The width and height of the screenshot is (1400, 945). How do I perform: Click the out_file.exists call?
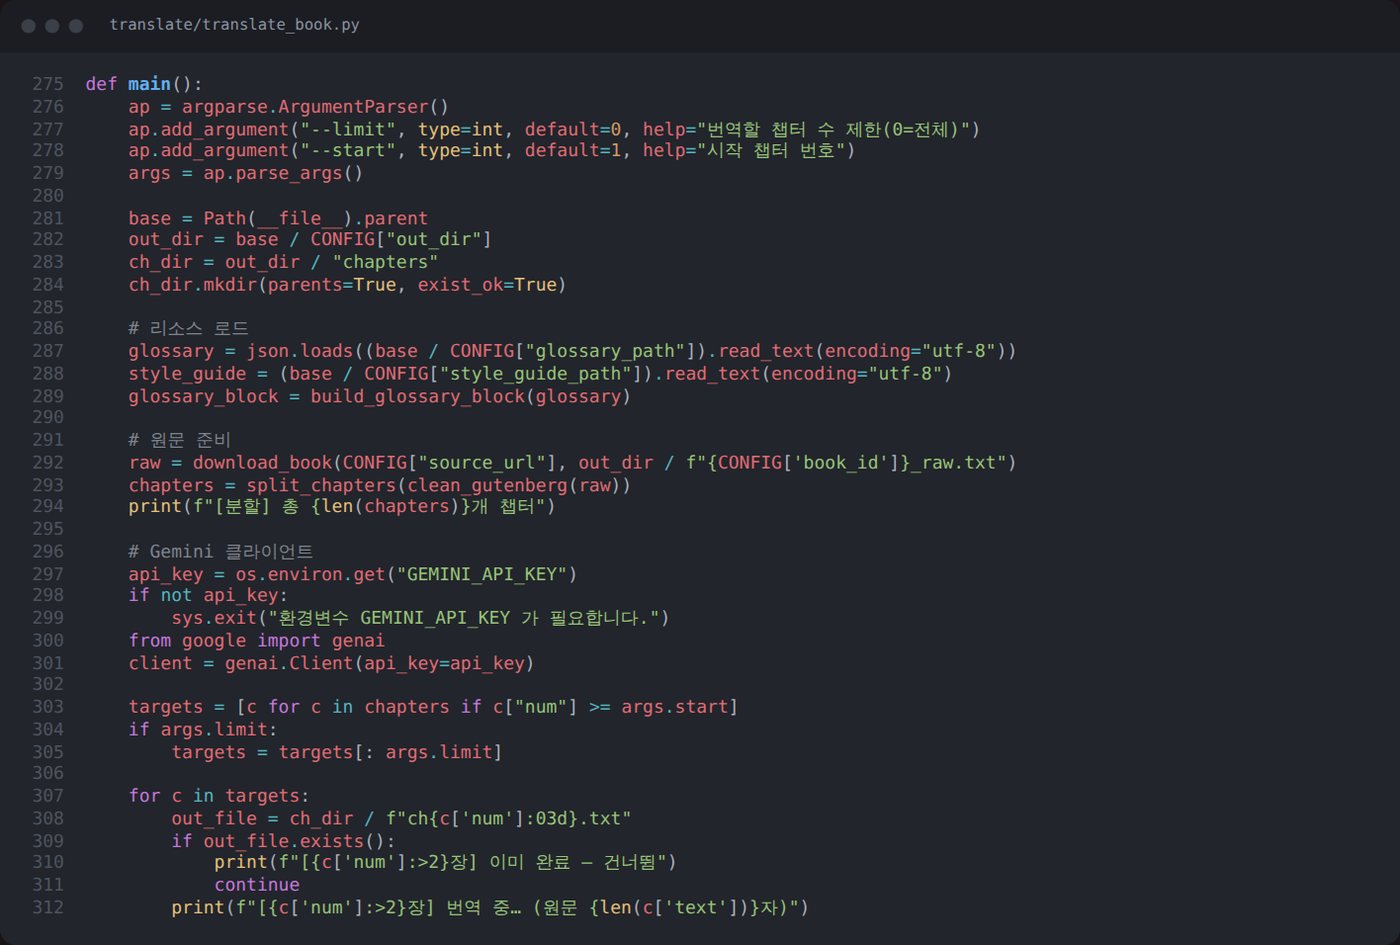283,841
